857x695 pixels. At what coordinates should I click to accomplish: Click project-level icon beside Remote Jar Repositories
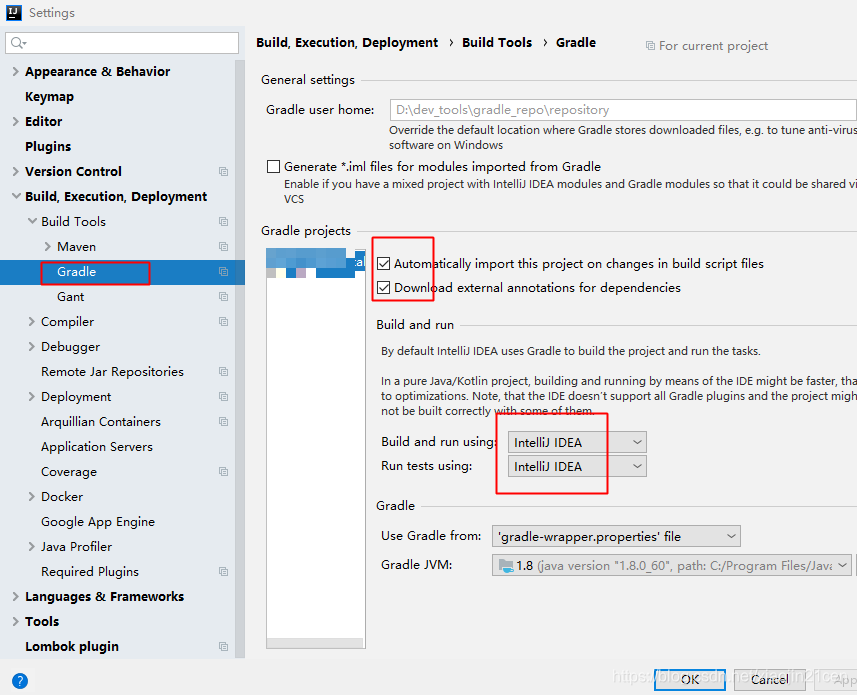click(224, 372)
